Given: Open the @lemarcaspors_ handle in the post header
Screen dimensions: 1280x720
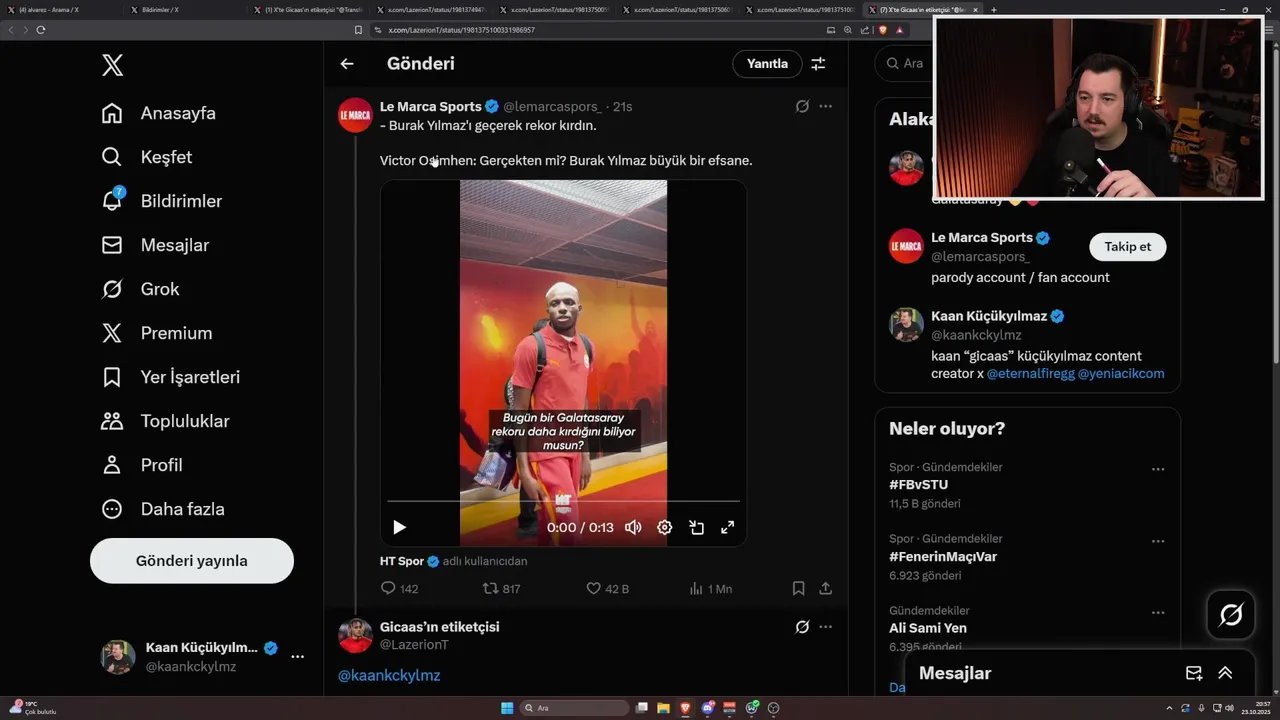Looking at the screenshot, I should pos(553,106).
